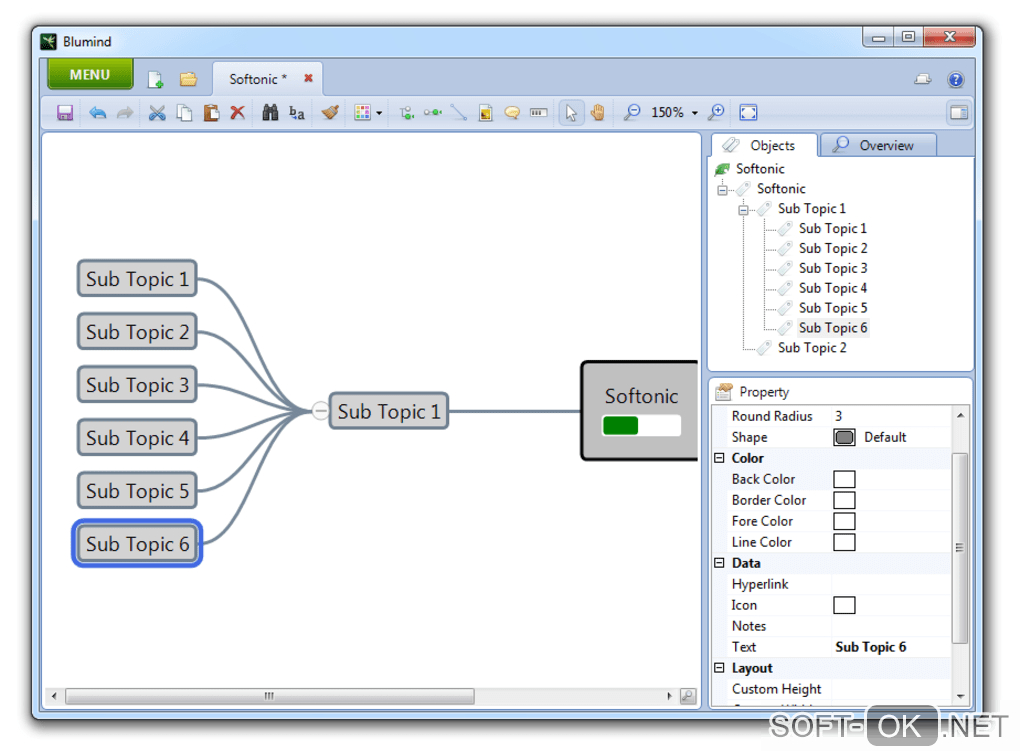
Task: Activate the format painter brush icon
Action: pyautogui.click(x=330, y=113)
